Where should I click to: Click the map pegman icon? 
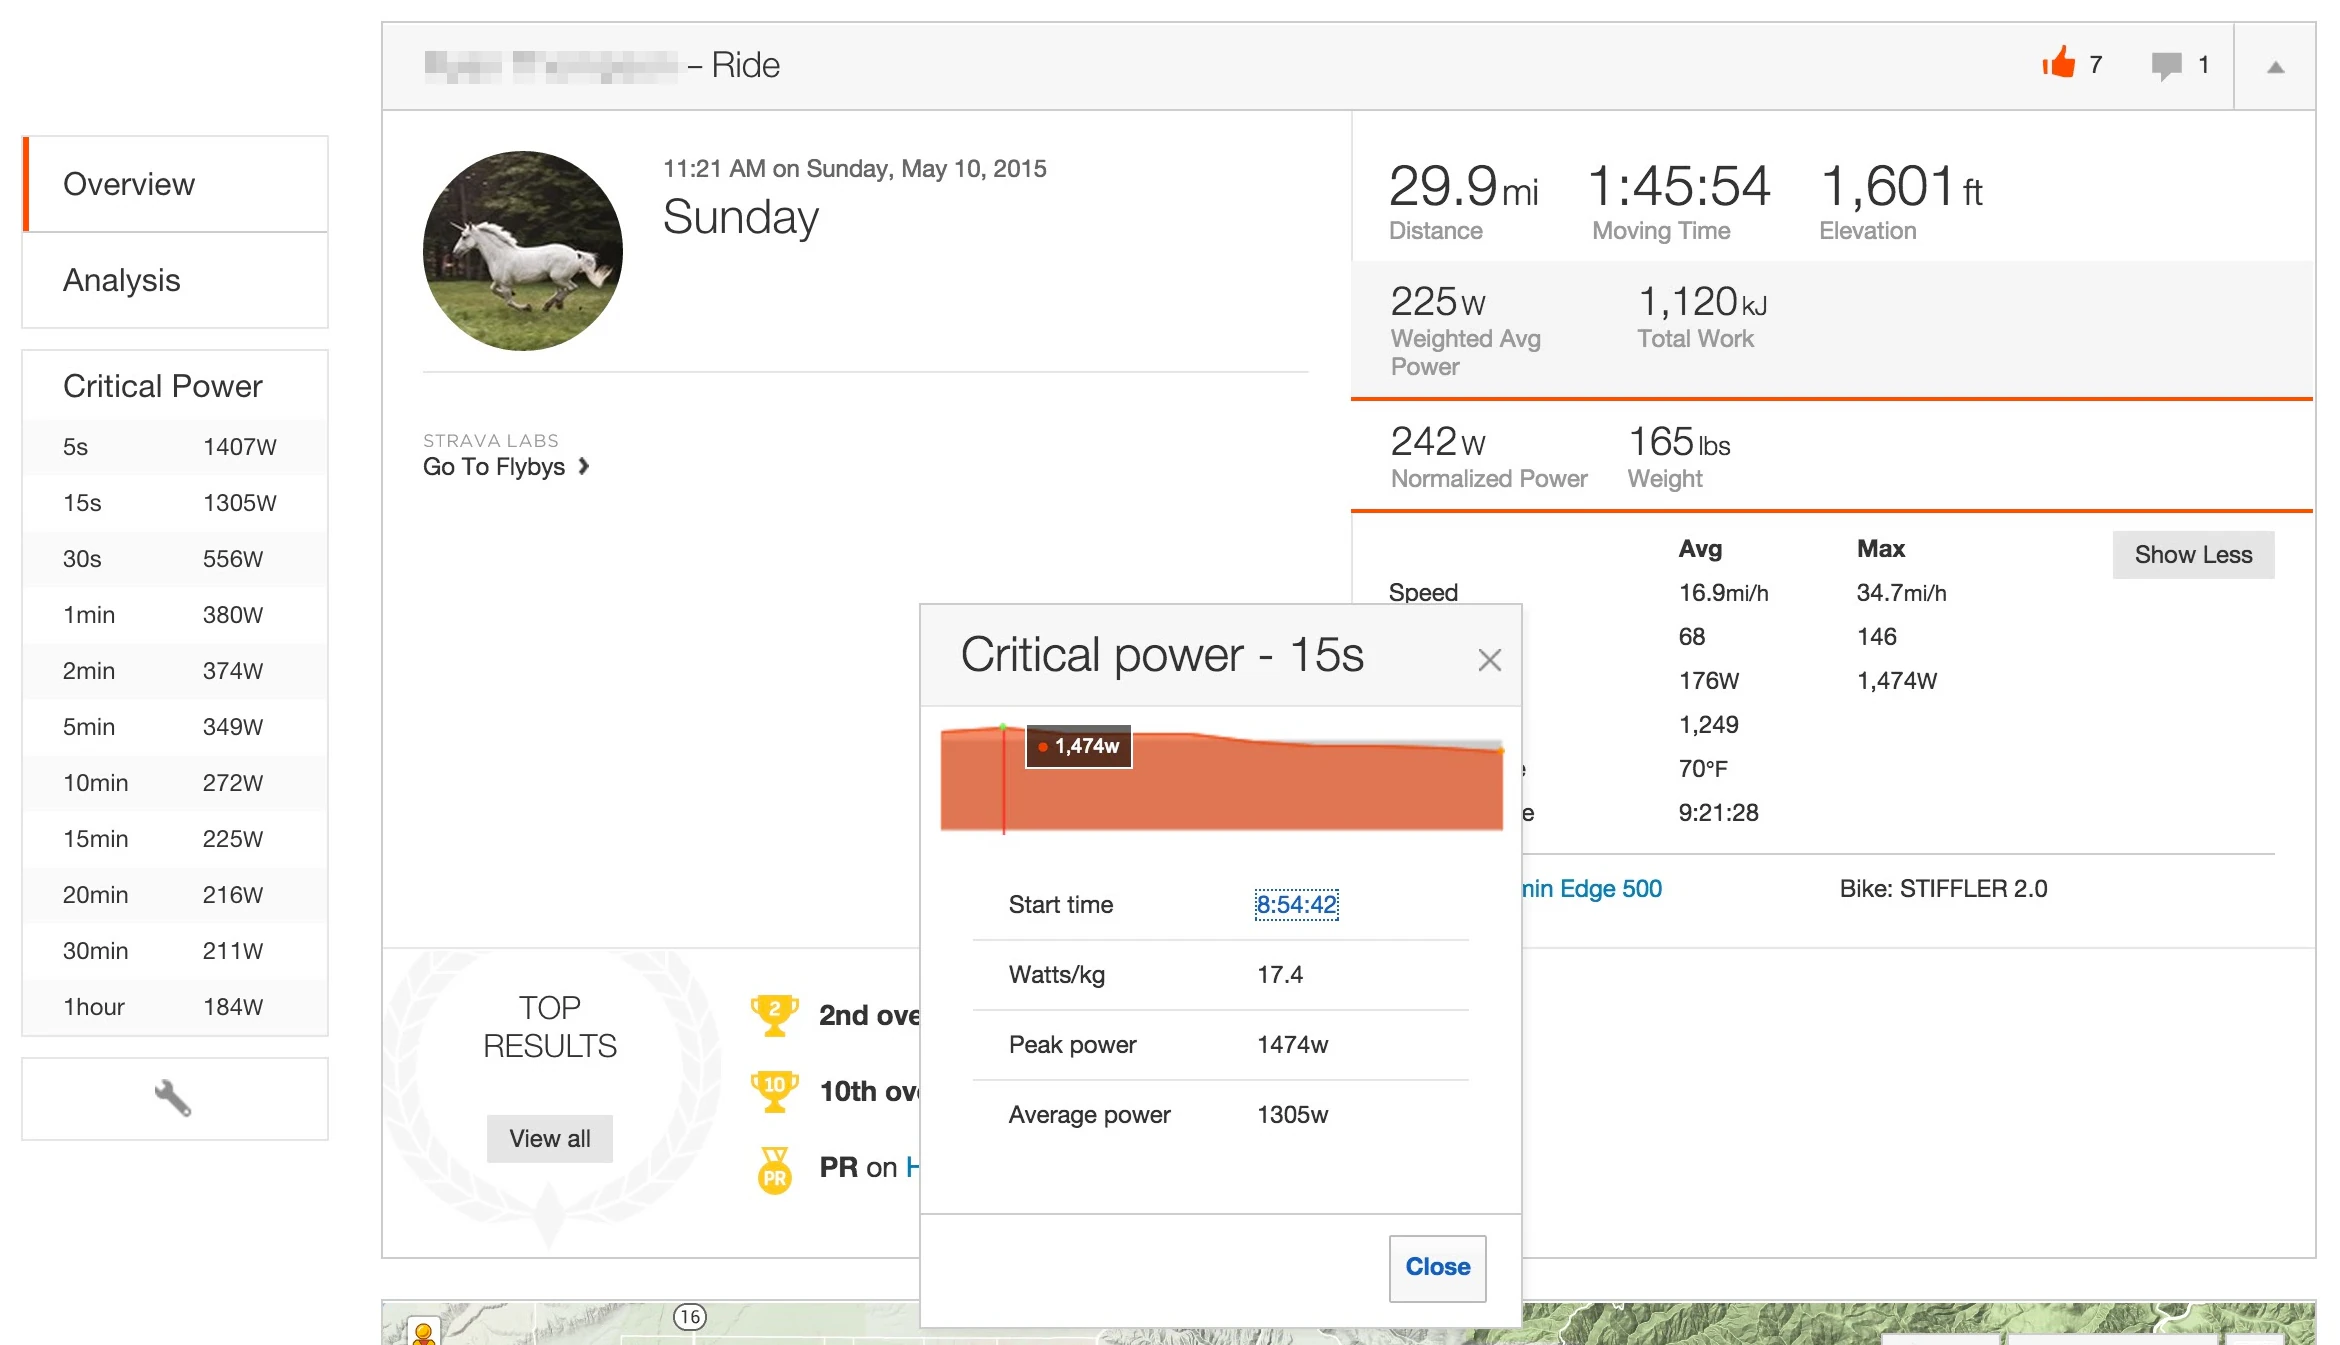[423, 1333]
